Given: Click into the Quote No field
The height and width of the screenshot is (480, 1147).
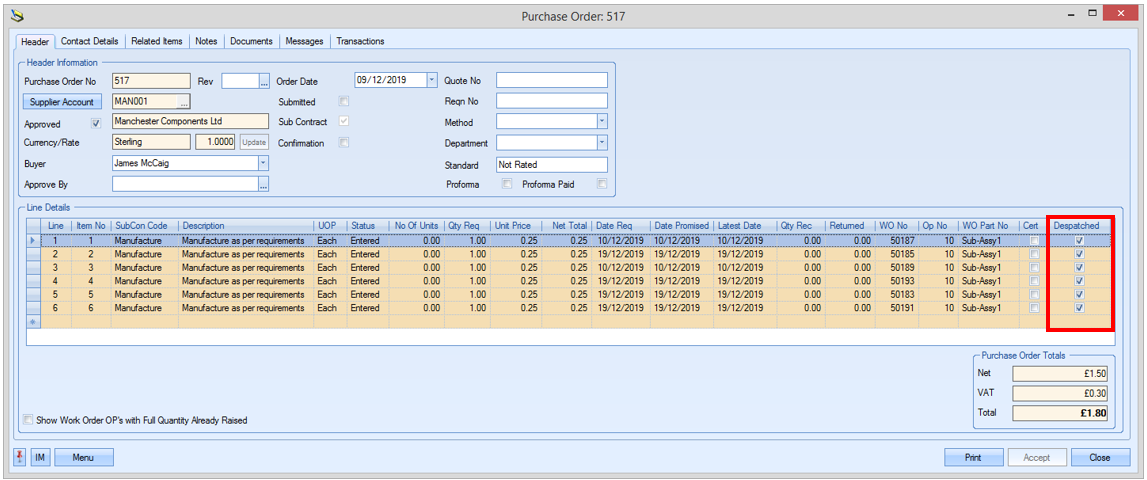Looking at the screenshot, I should click(x=551, y=81).
